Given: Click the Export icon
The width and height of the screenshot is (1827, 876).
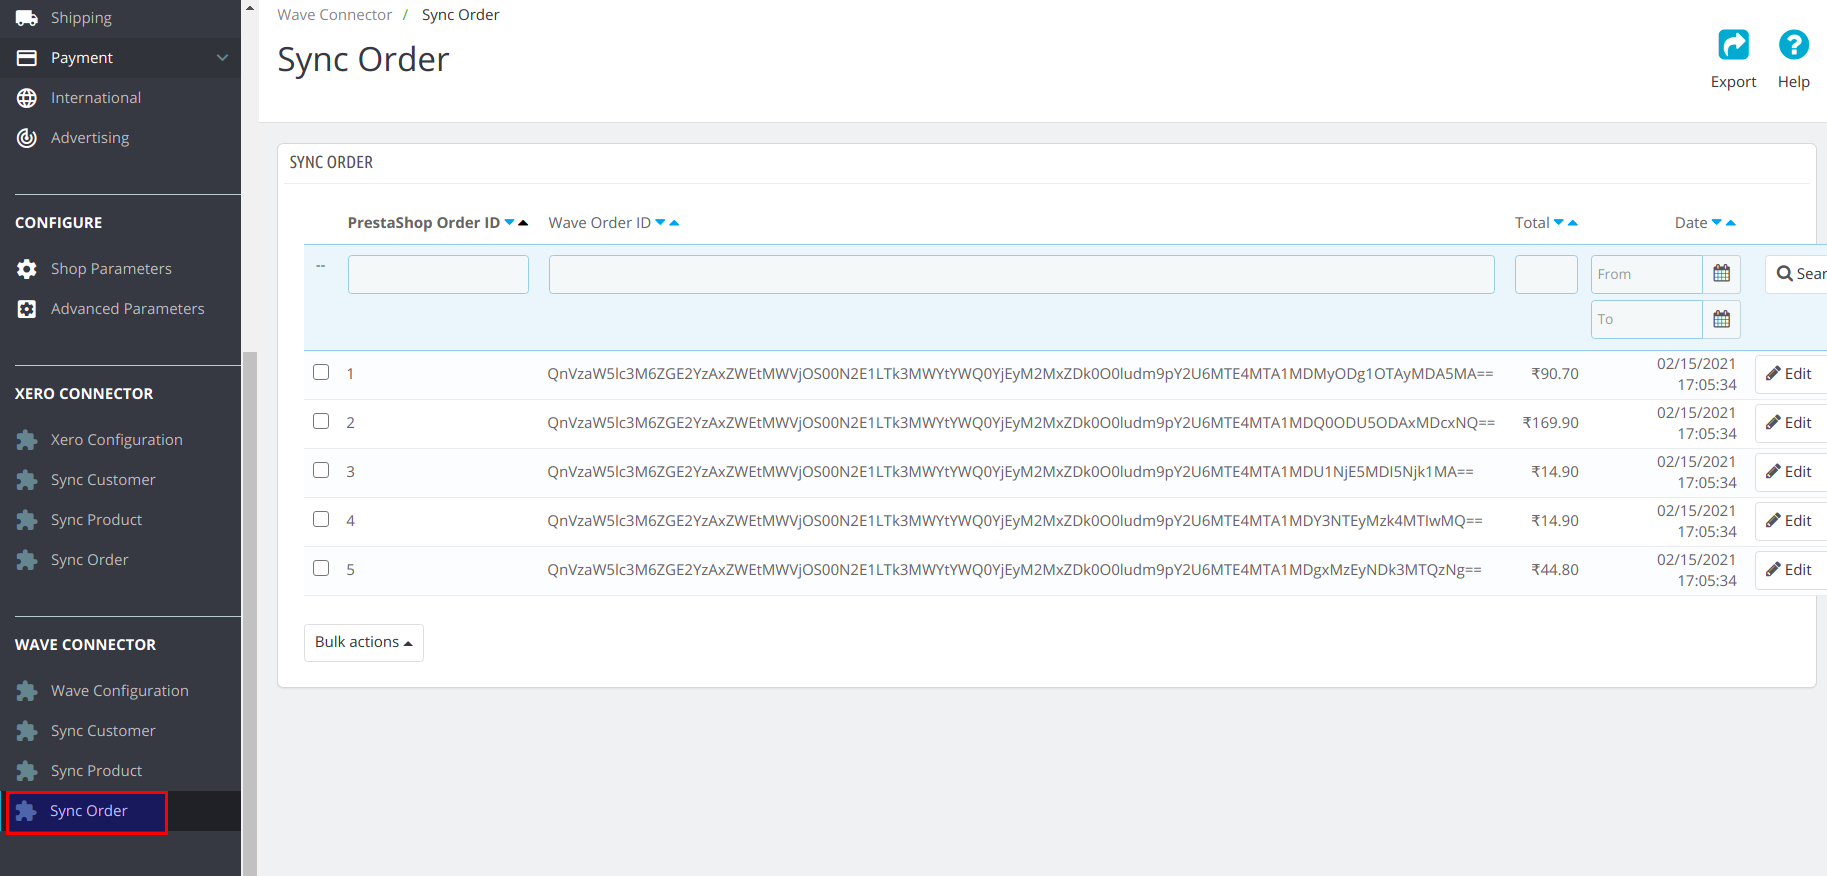Looking at the screenshot, I should 1733,45.
